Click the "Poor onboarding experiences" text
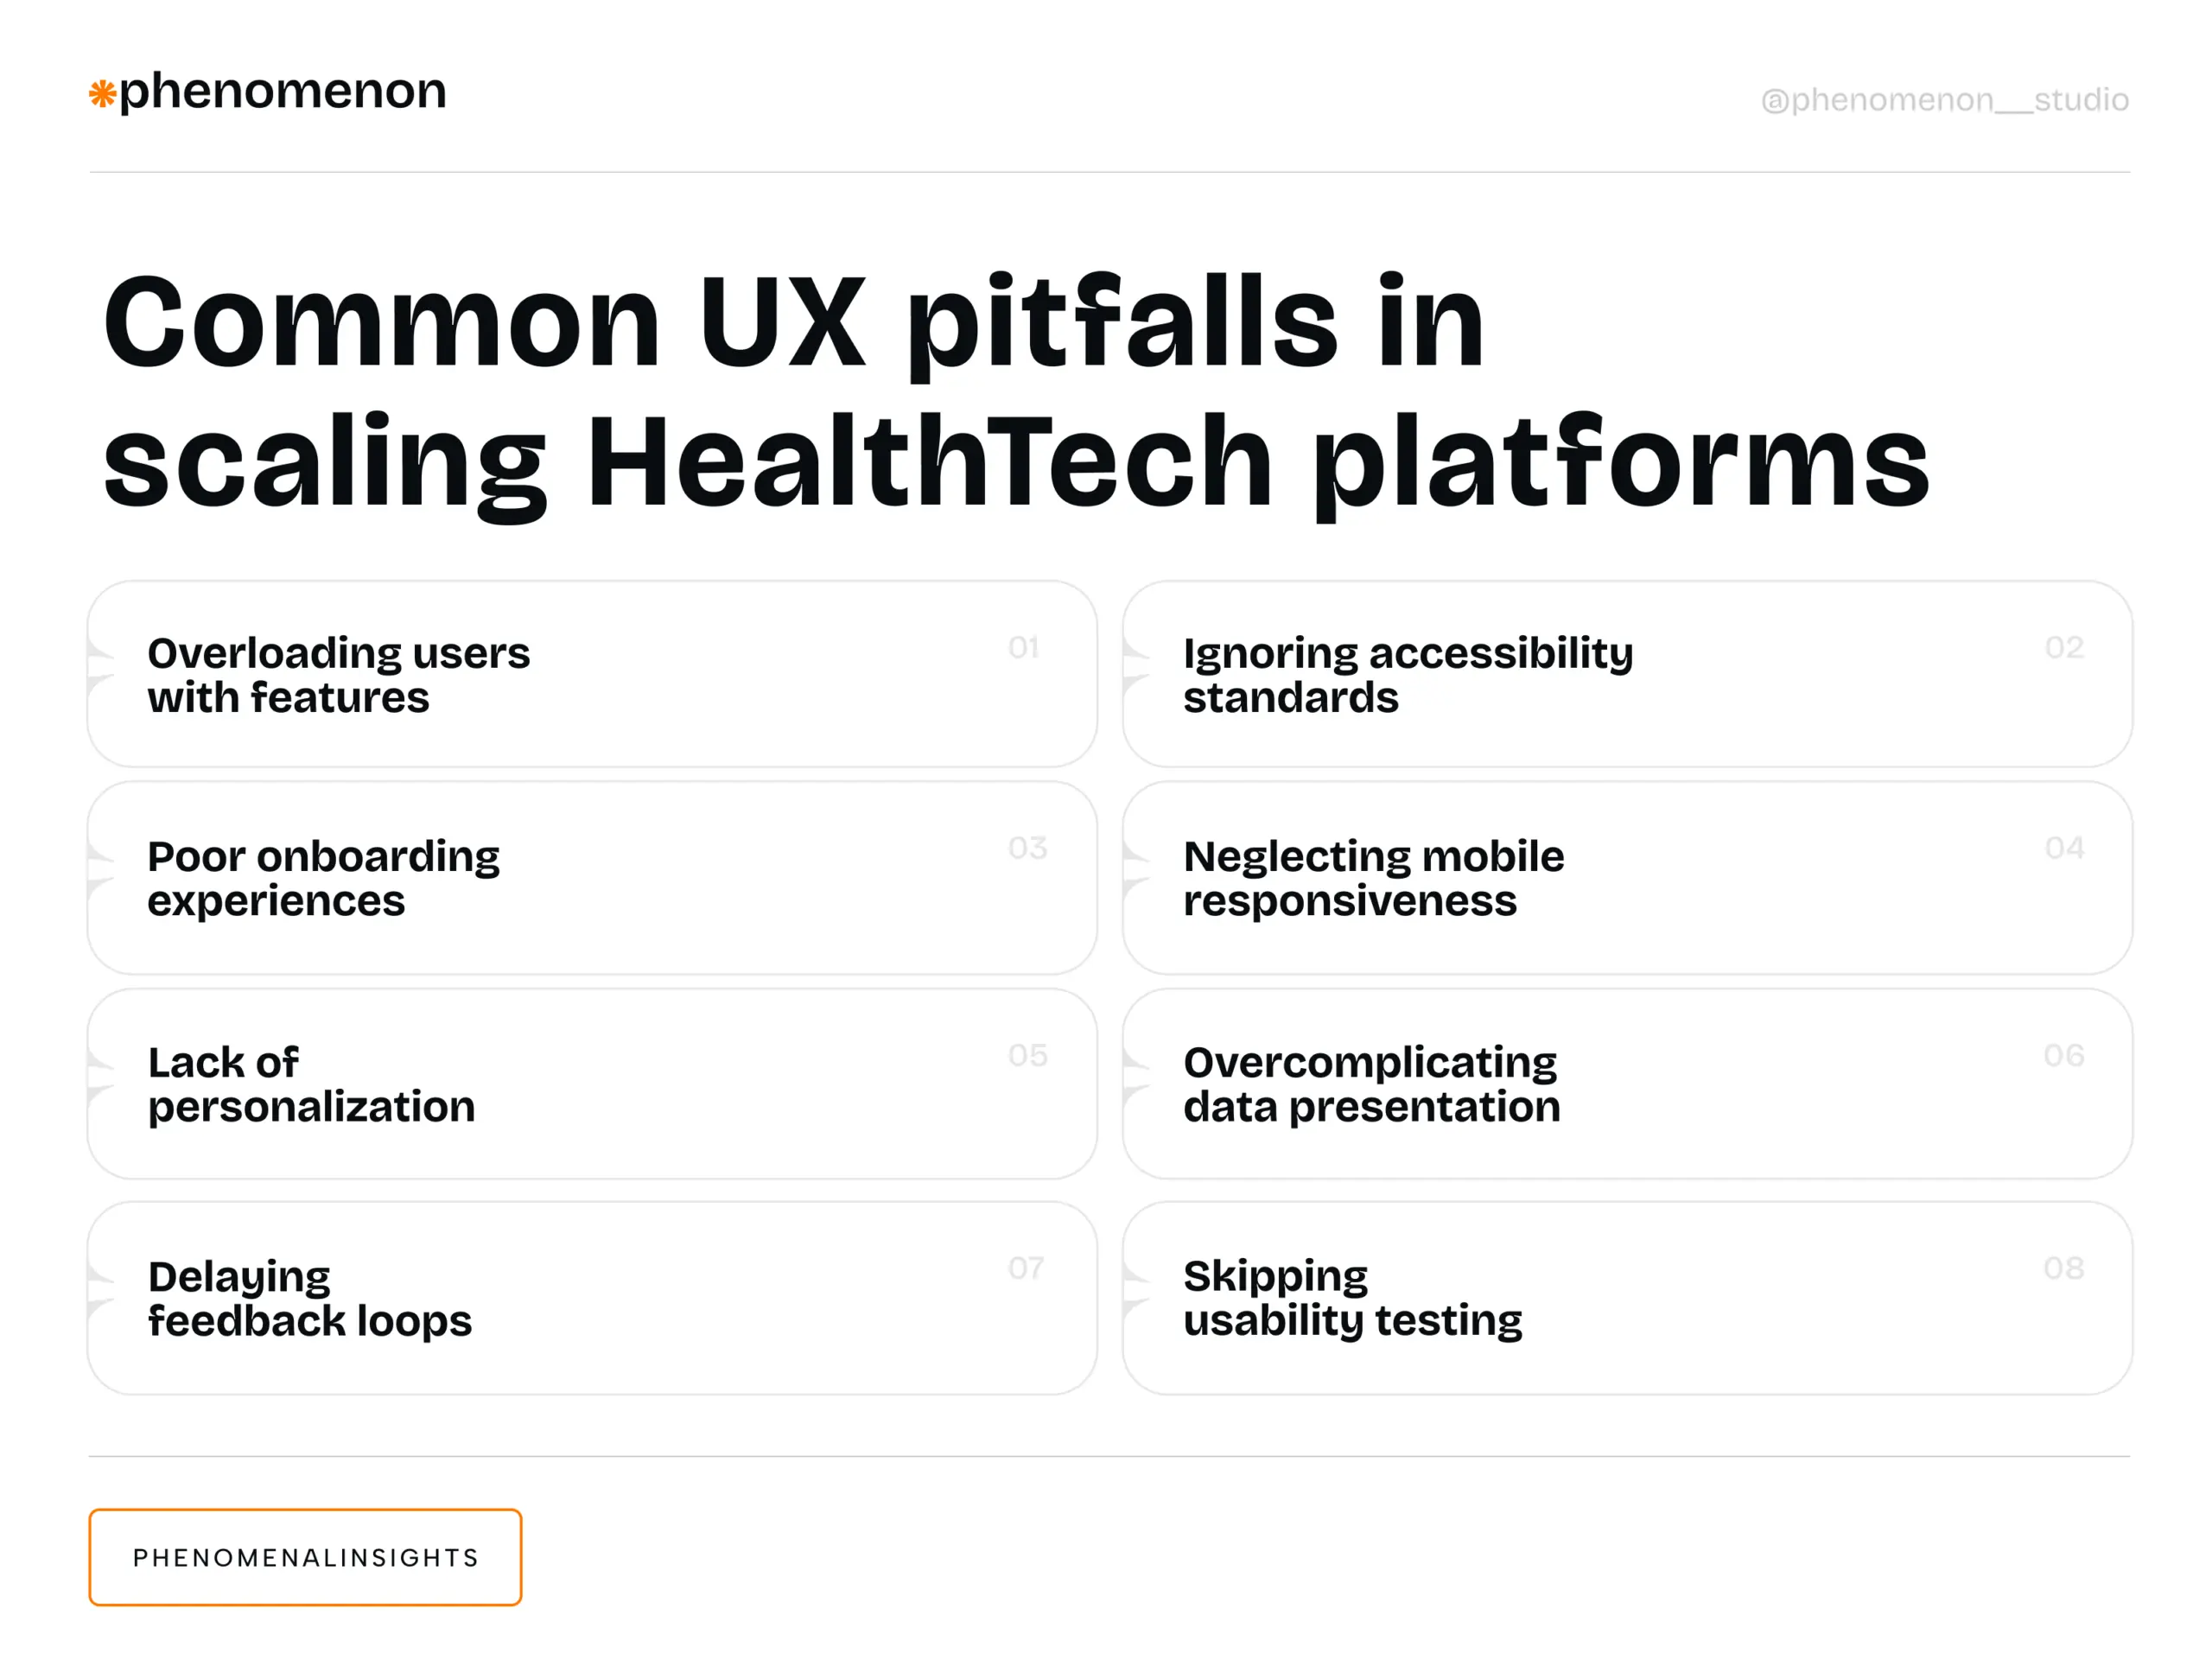Viewport: 2212px width, 1659px height. point(323,878)
